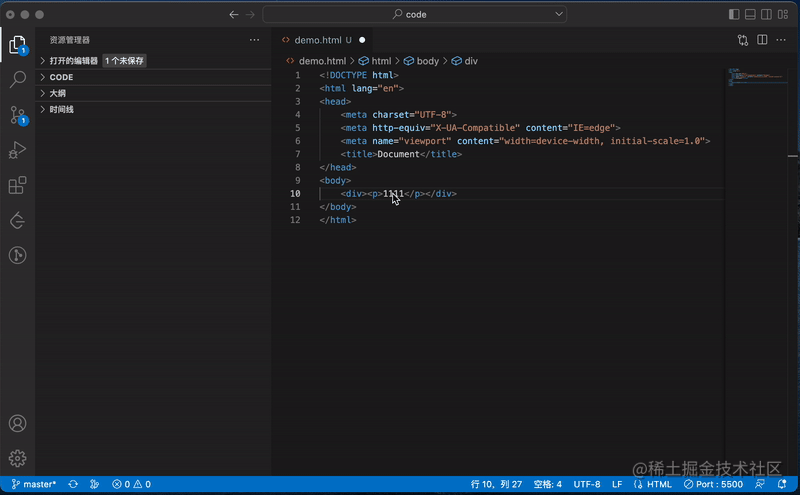Click the UTF-8 encoding indicator
The image size is (800, 495).
[587, 484]
